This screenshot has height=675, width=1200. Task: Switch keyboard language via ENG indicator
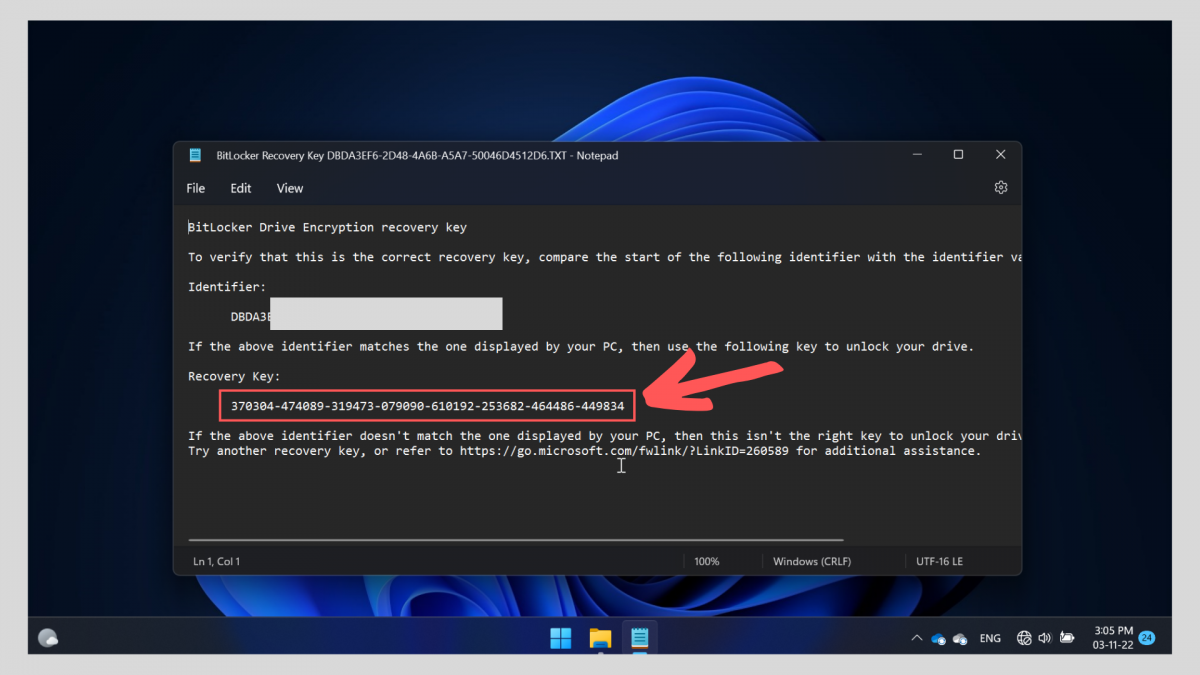pyautogui.click(x=989, y=637)
